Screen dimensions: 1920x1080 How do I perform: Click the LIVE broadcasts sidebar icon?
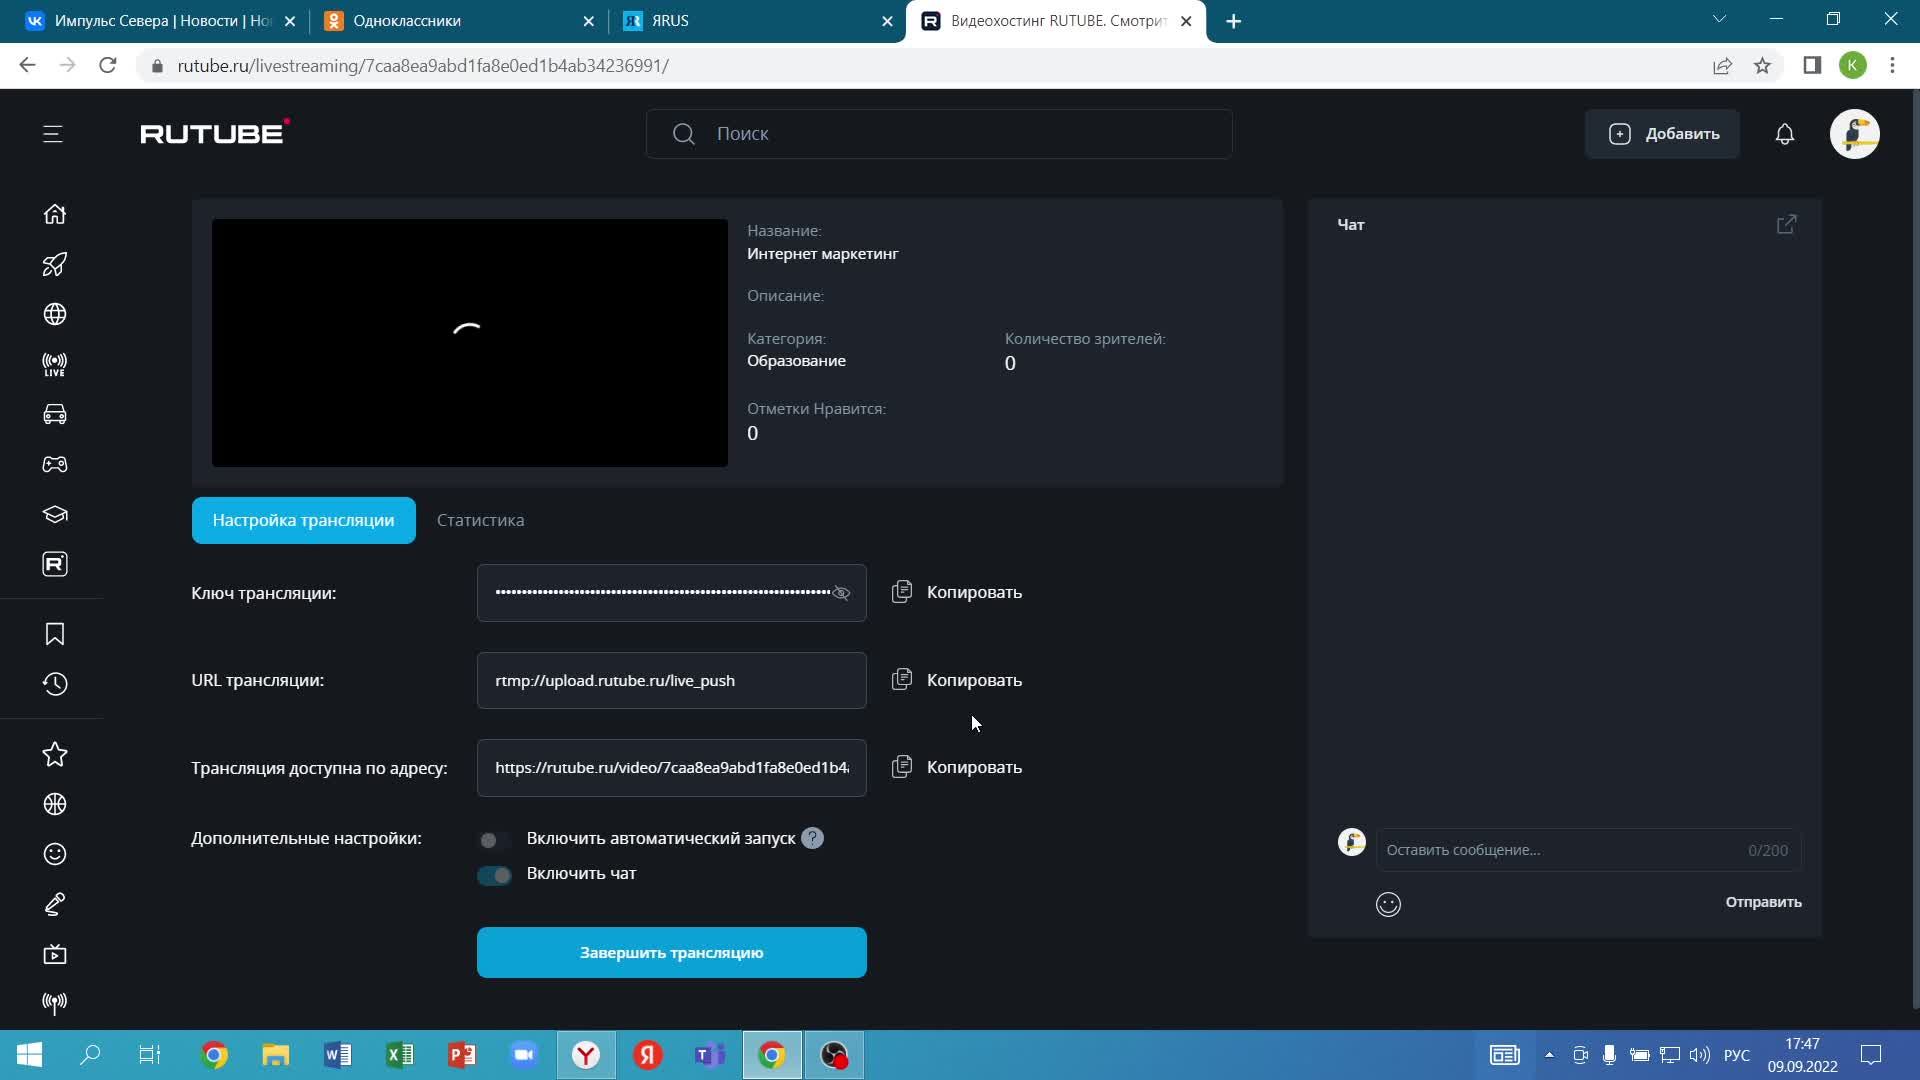(x=55, y=365)
